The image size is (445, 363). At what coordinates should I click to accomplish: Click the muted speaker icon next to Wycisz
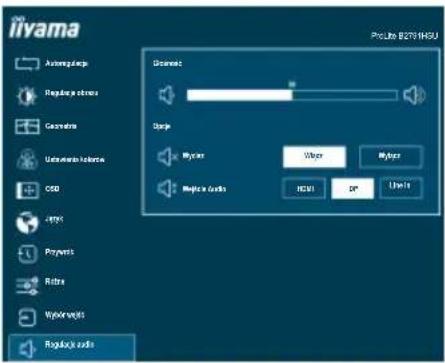[167, 156]
